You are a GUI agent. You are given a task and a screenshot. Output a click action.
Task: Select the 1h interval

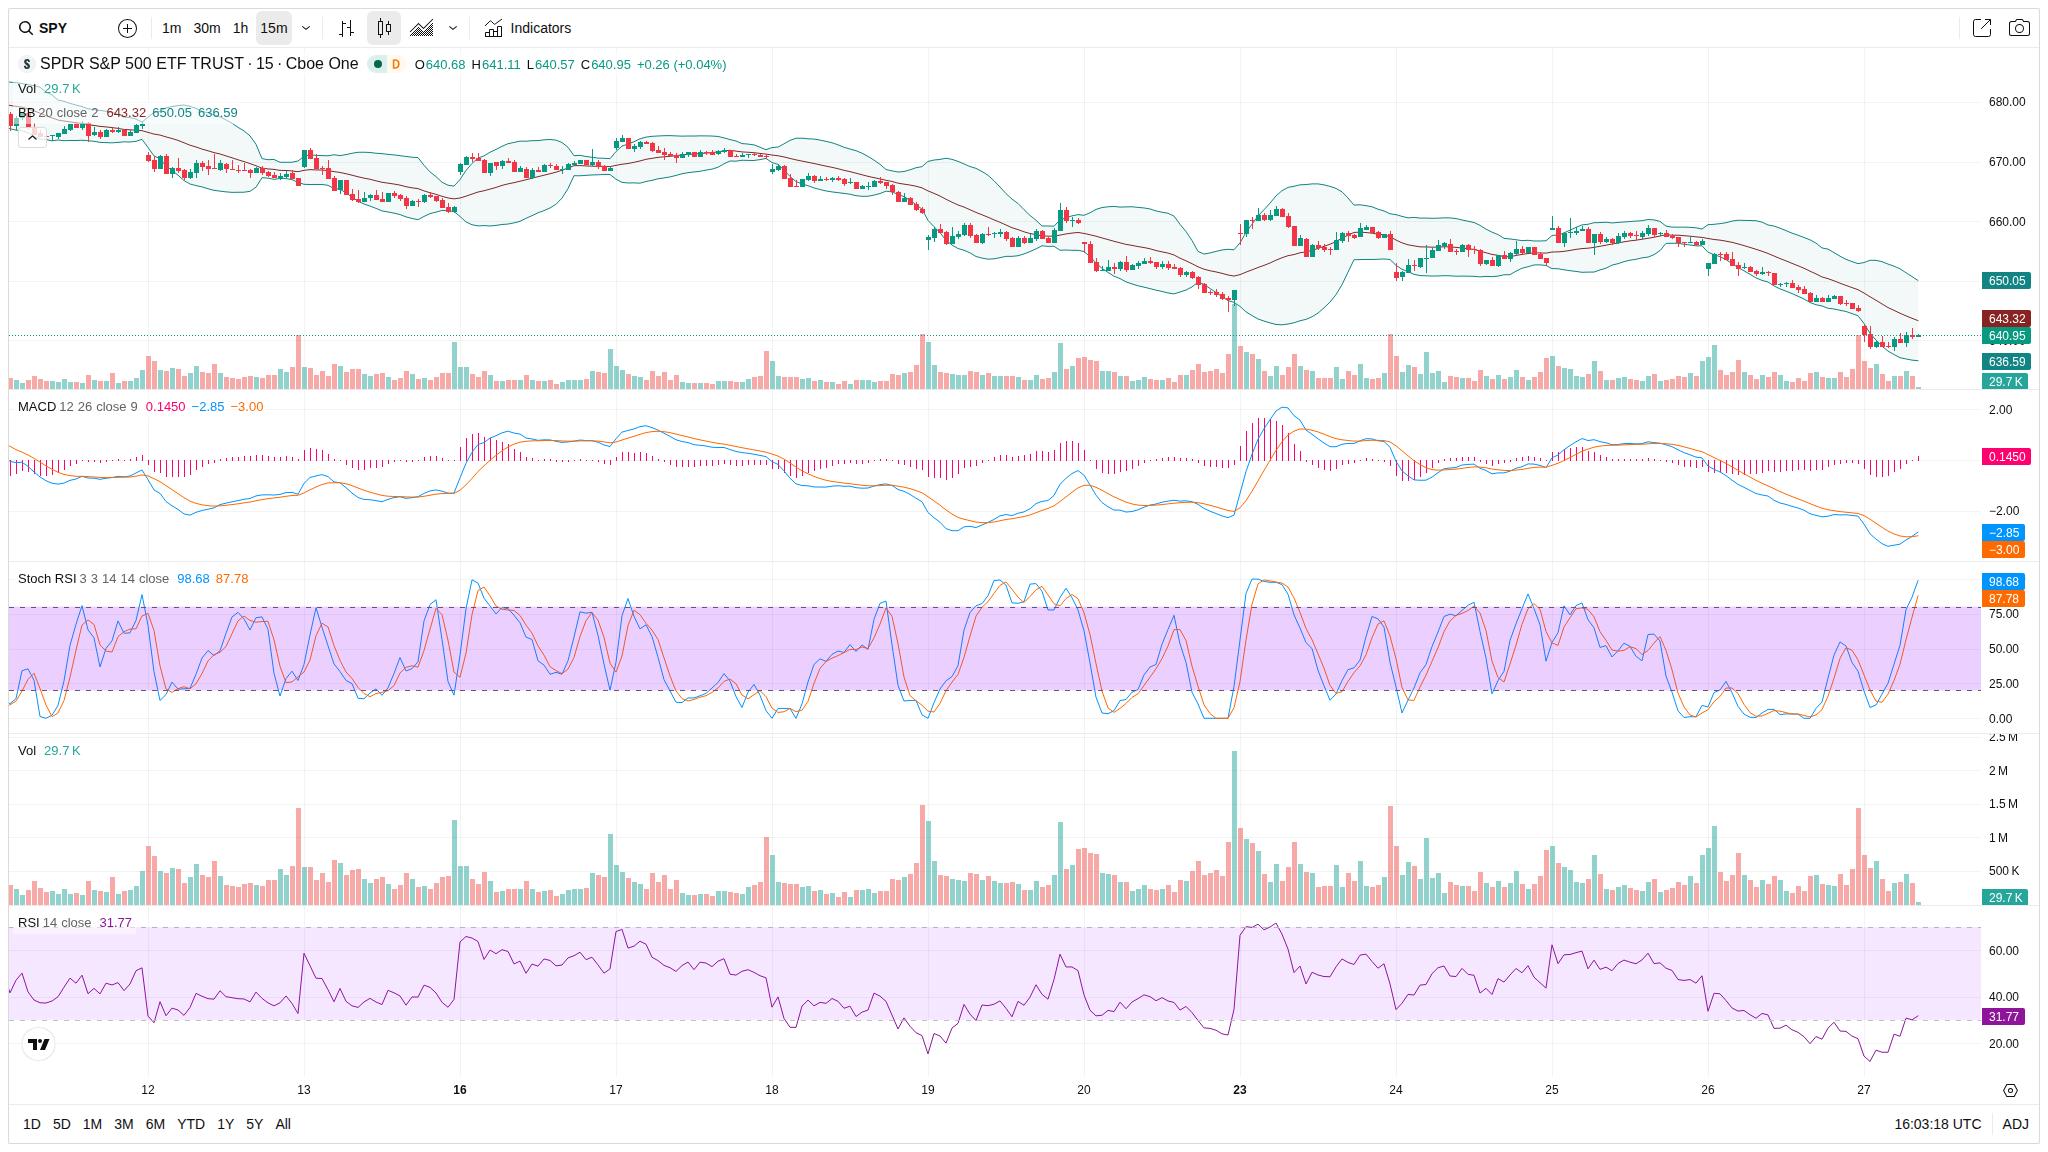point(240,28)
